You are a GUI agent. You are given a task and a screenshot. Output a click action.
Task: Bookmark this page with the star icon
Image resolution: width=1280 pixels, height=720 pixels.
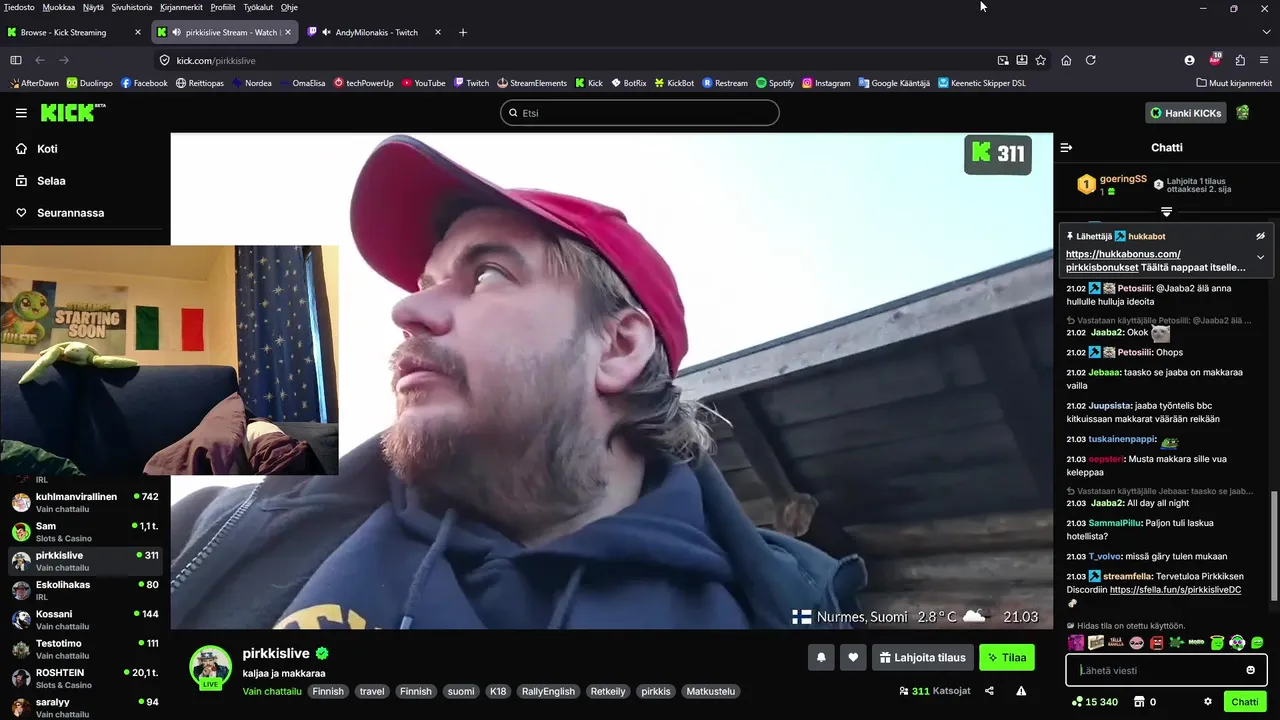click(1041, 60)
